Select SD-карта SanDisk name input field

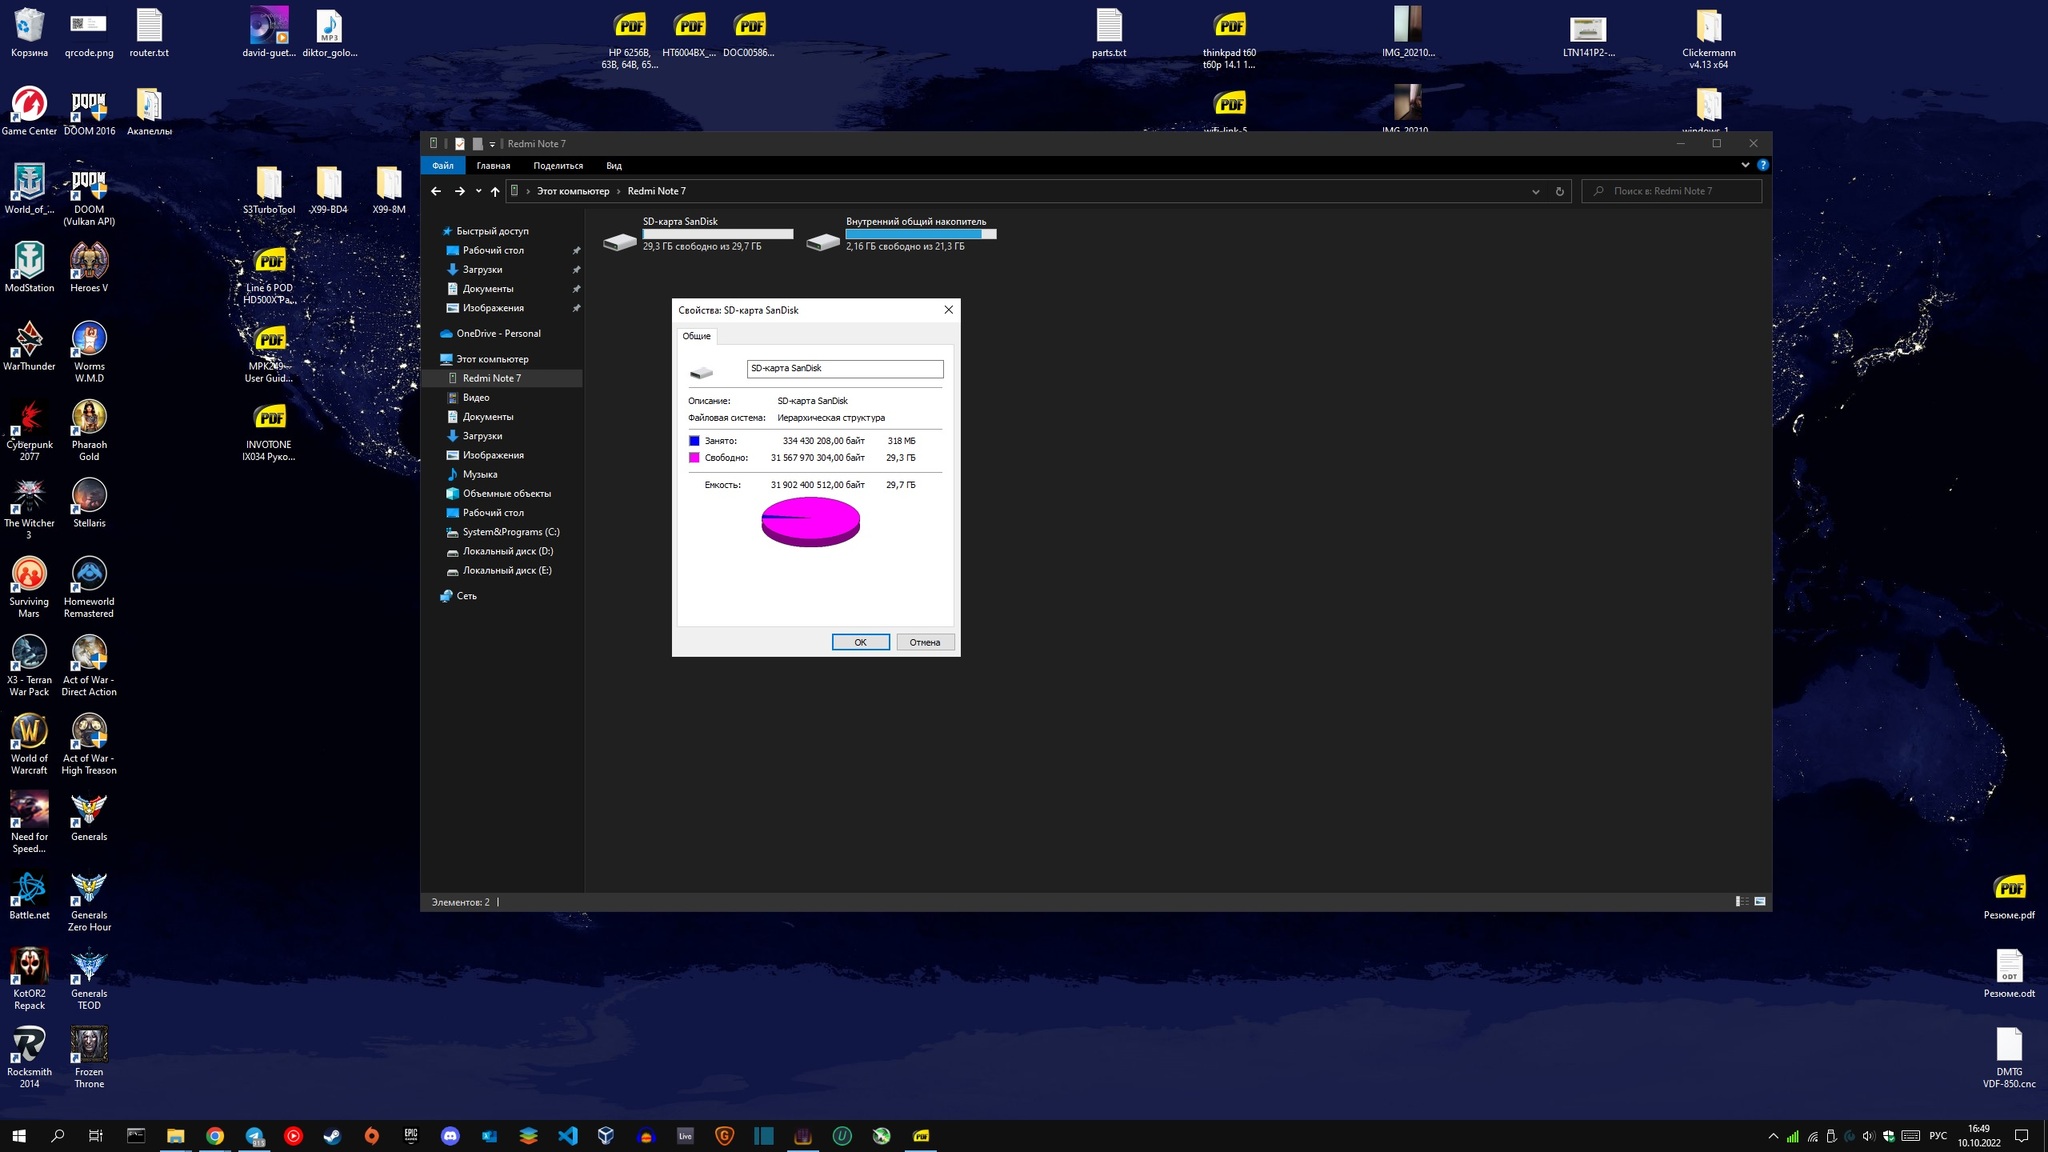pos(845,369)
